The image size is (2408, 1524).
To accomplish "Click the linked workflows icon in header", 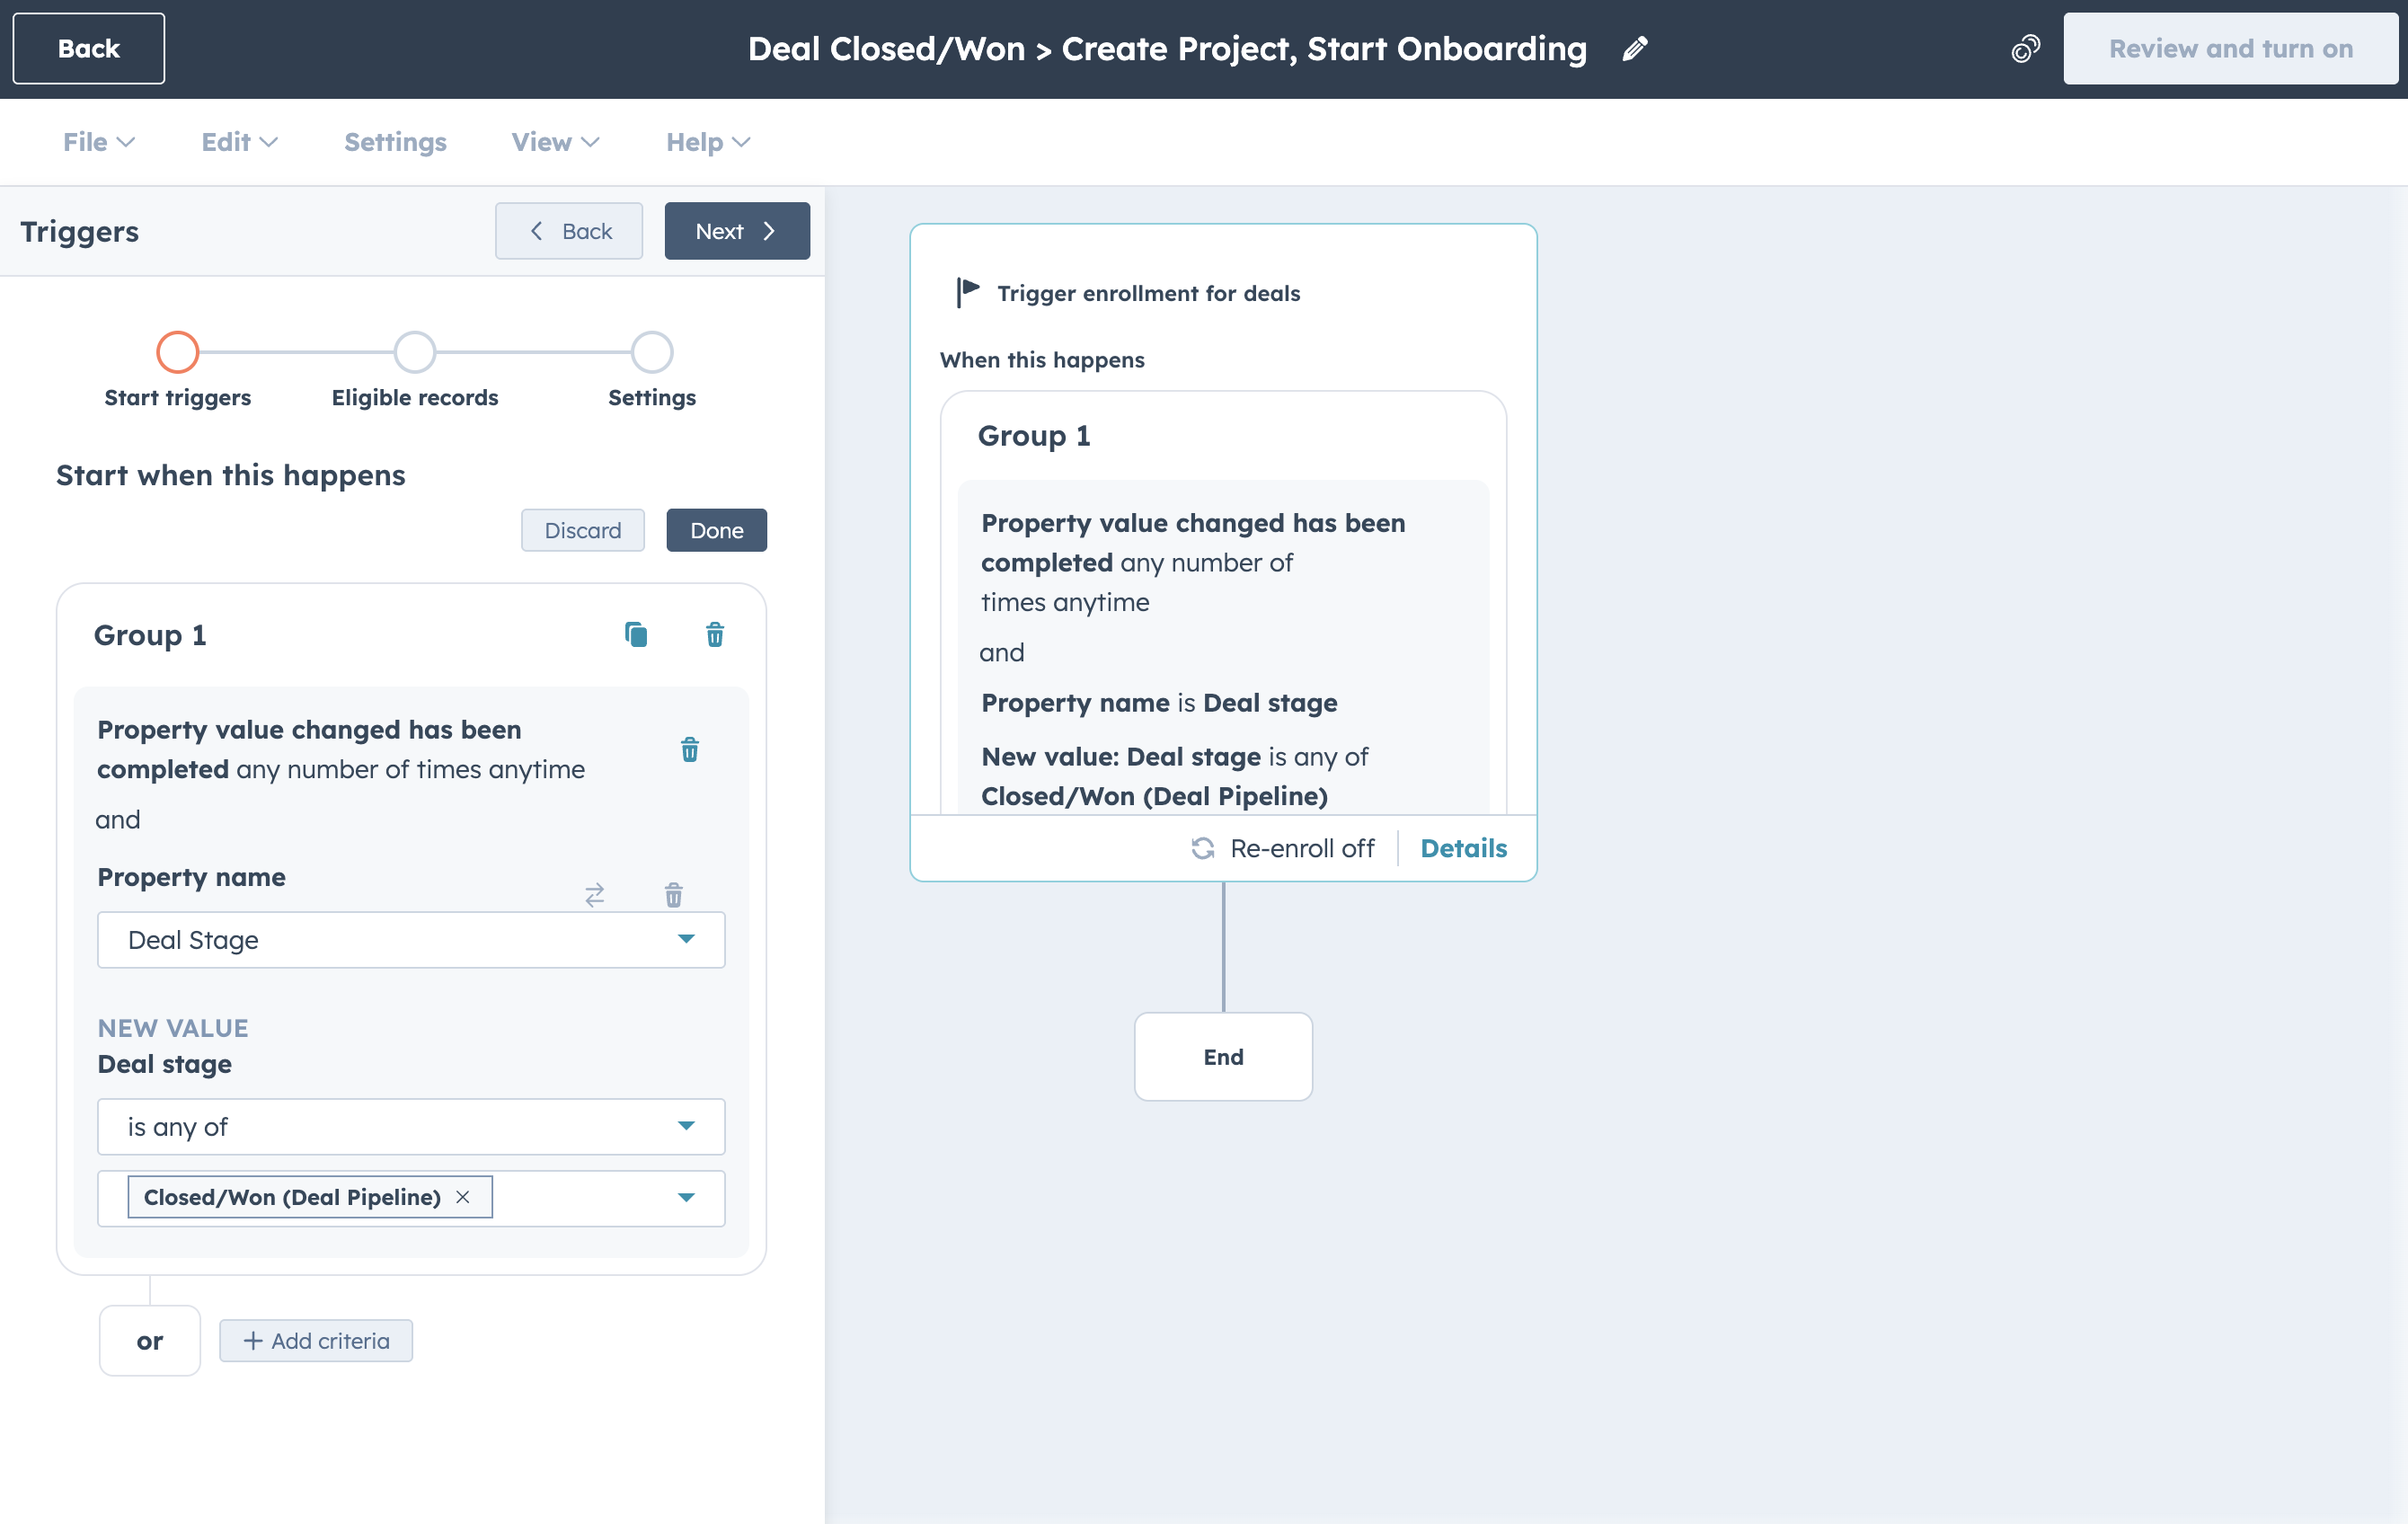I will 2025,49.
